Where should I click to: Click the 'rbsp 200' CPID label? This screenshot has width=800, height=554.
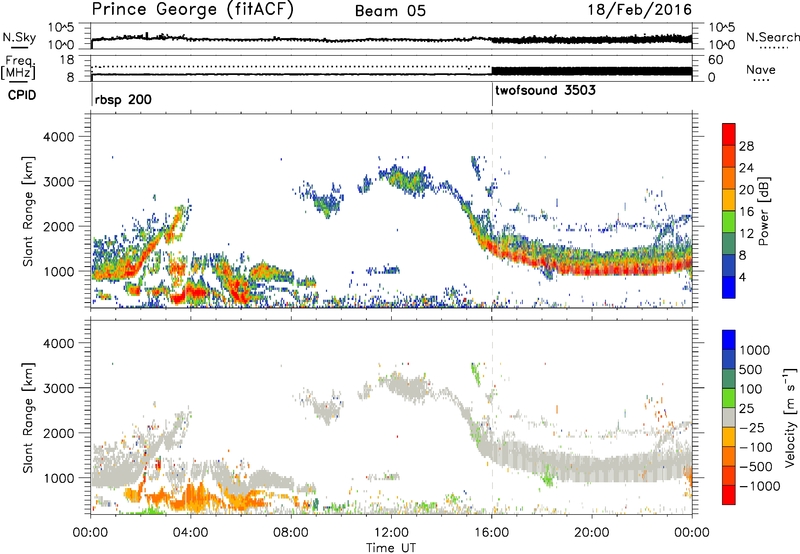point(123,99)
